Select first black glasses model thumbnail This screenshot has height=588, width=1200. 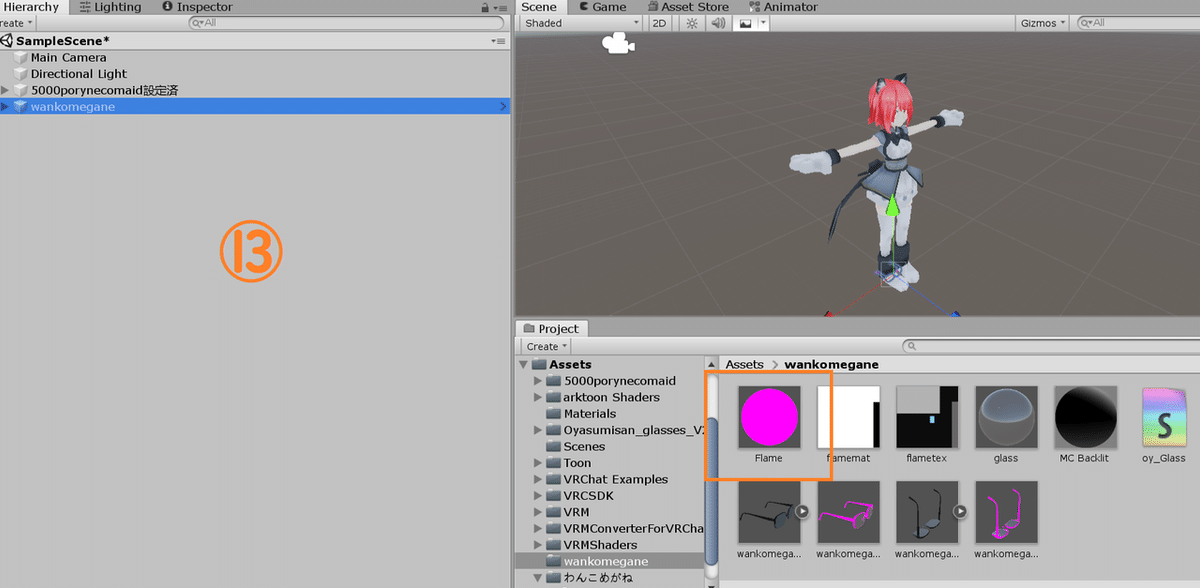769,512
